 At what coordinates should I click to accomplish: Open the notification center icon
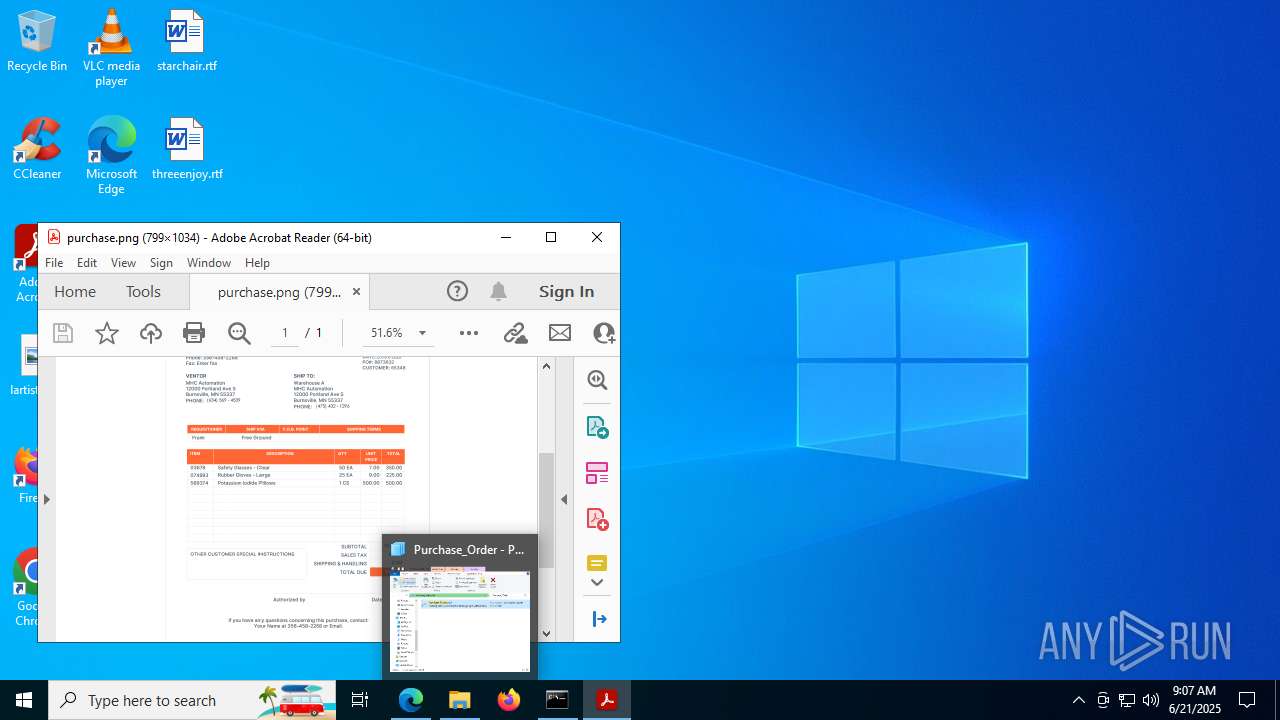[x=1247, y=700]
